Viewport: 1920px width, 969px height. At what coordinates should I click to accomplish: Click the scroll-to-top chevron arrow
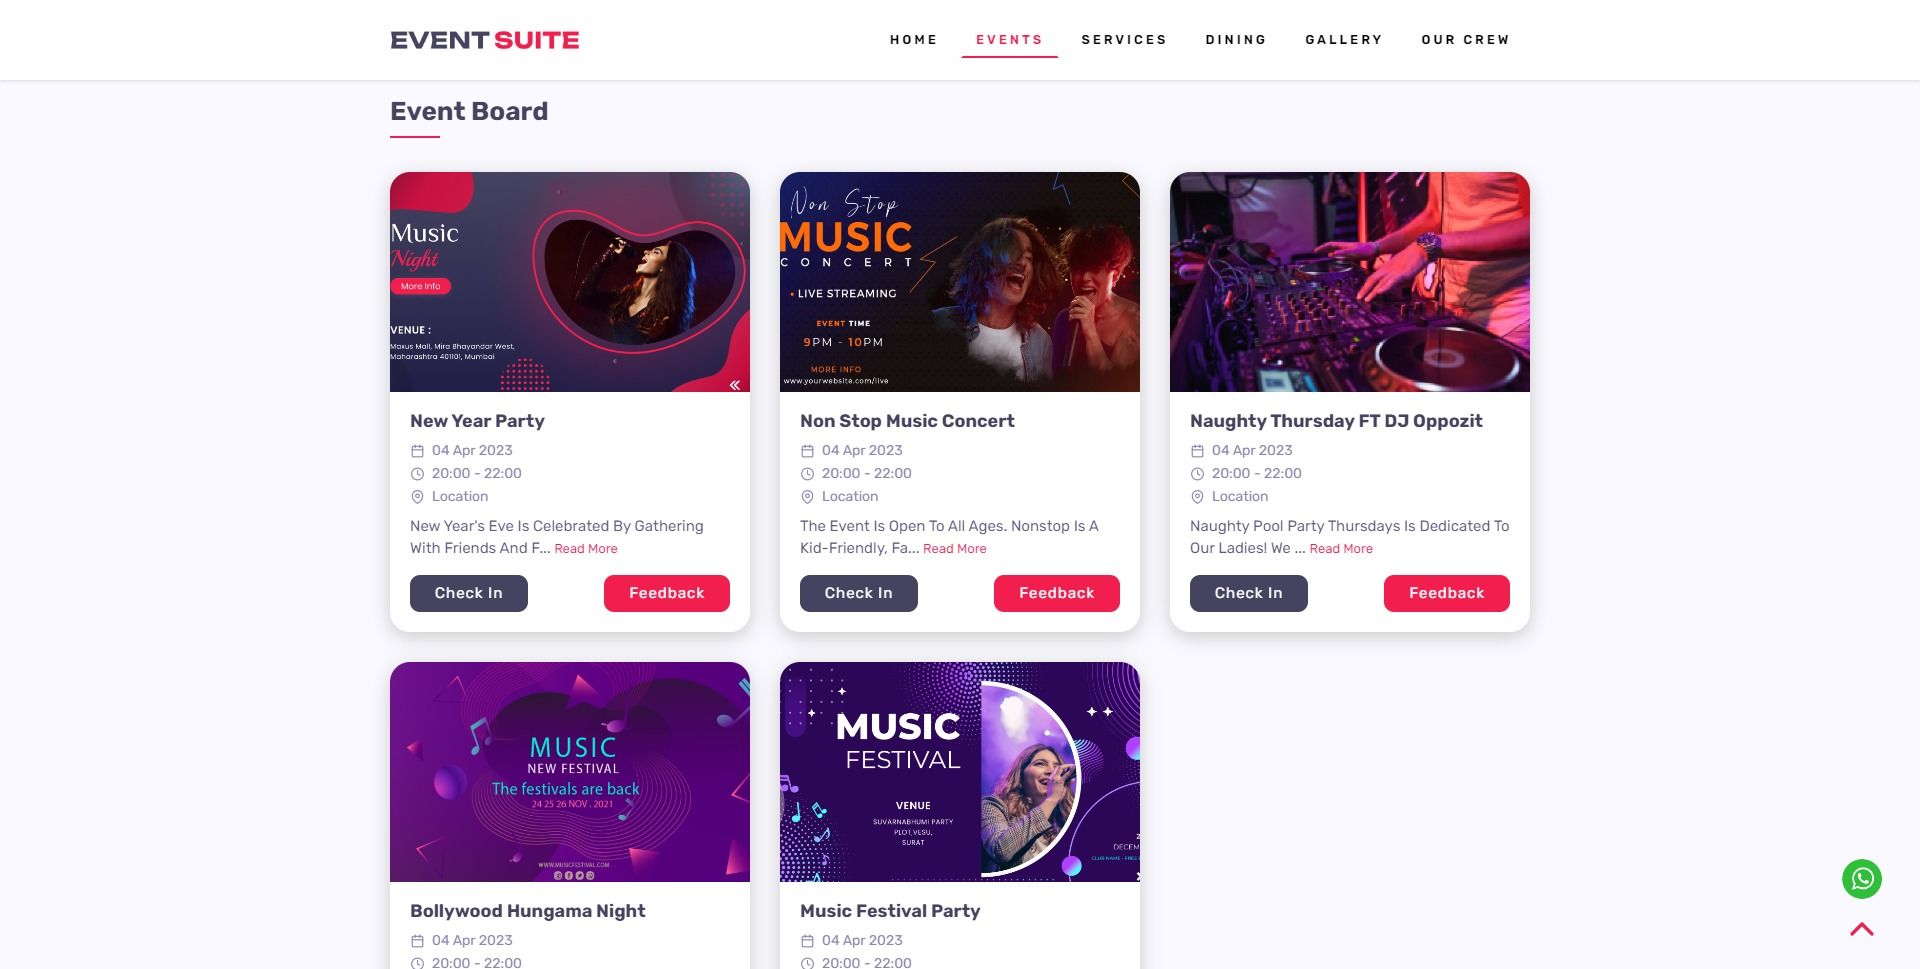(x=1861, y=930)
